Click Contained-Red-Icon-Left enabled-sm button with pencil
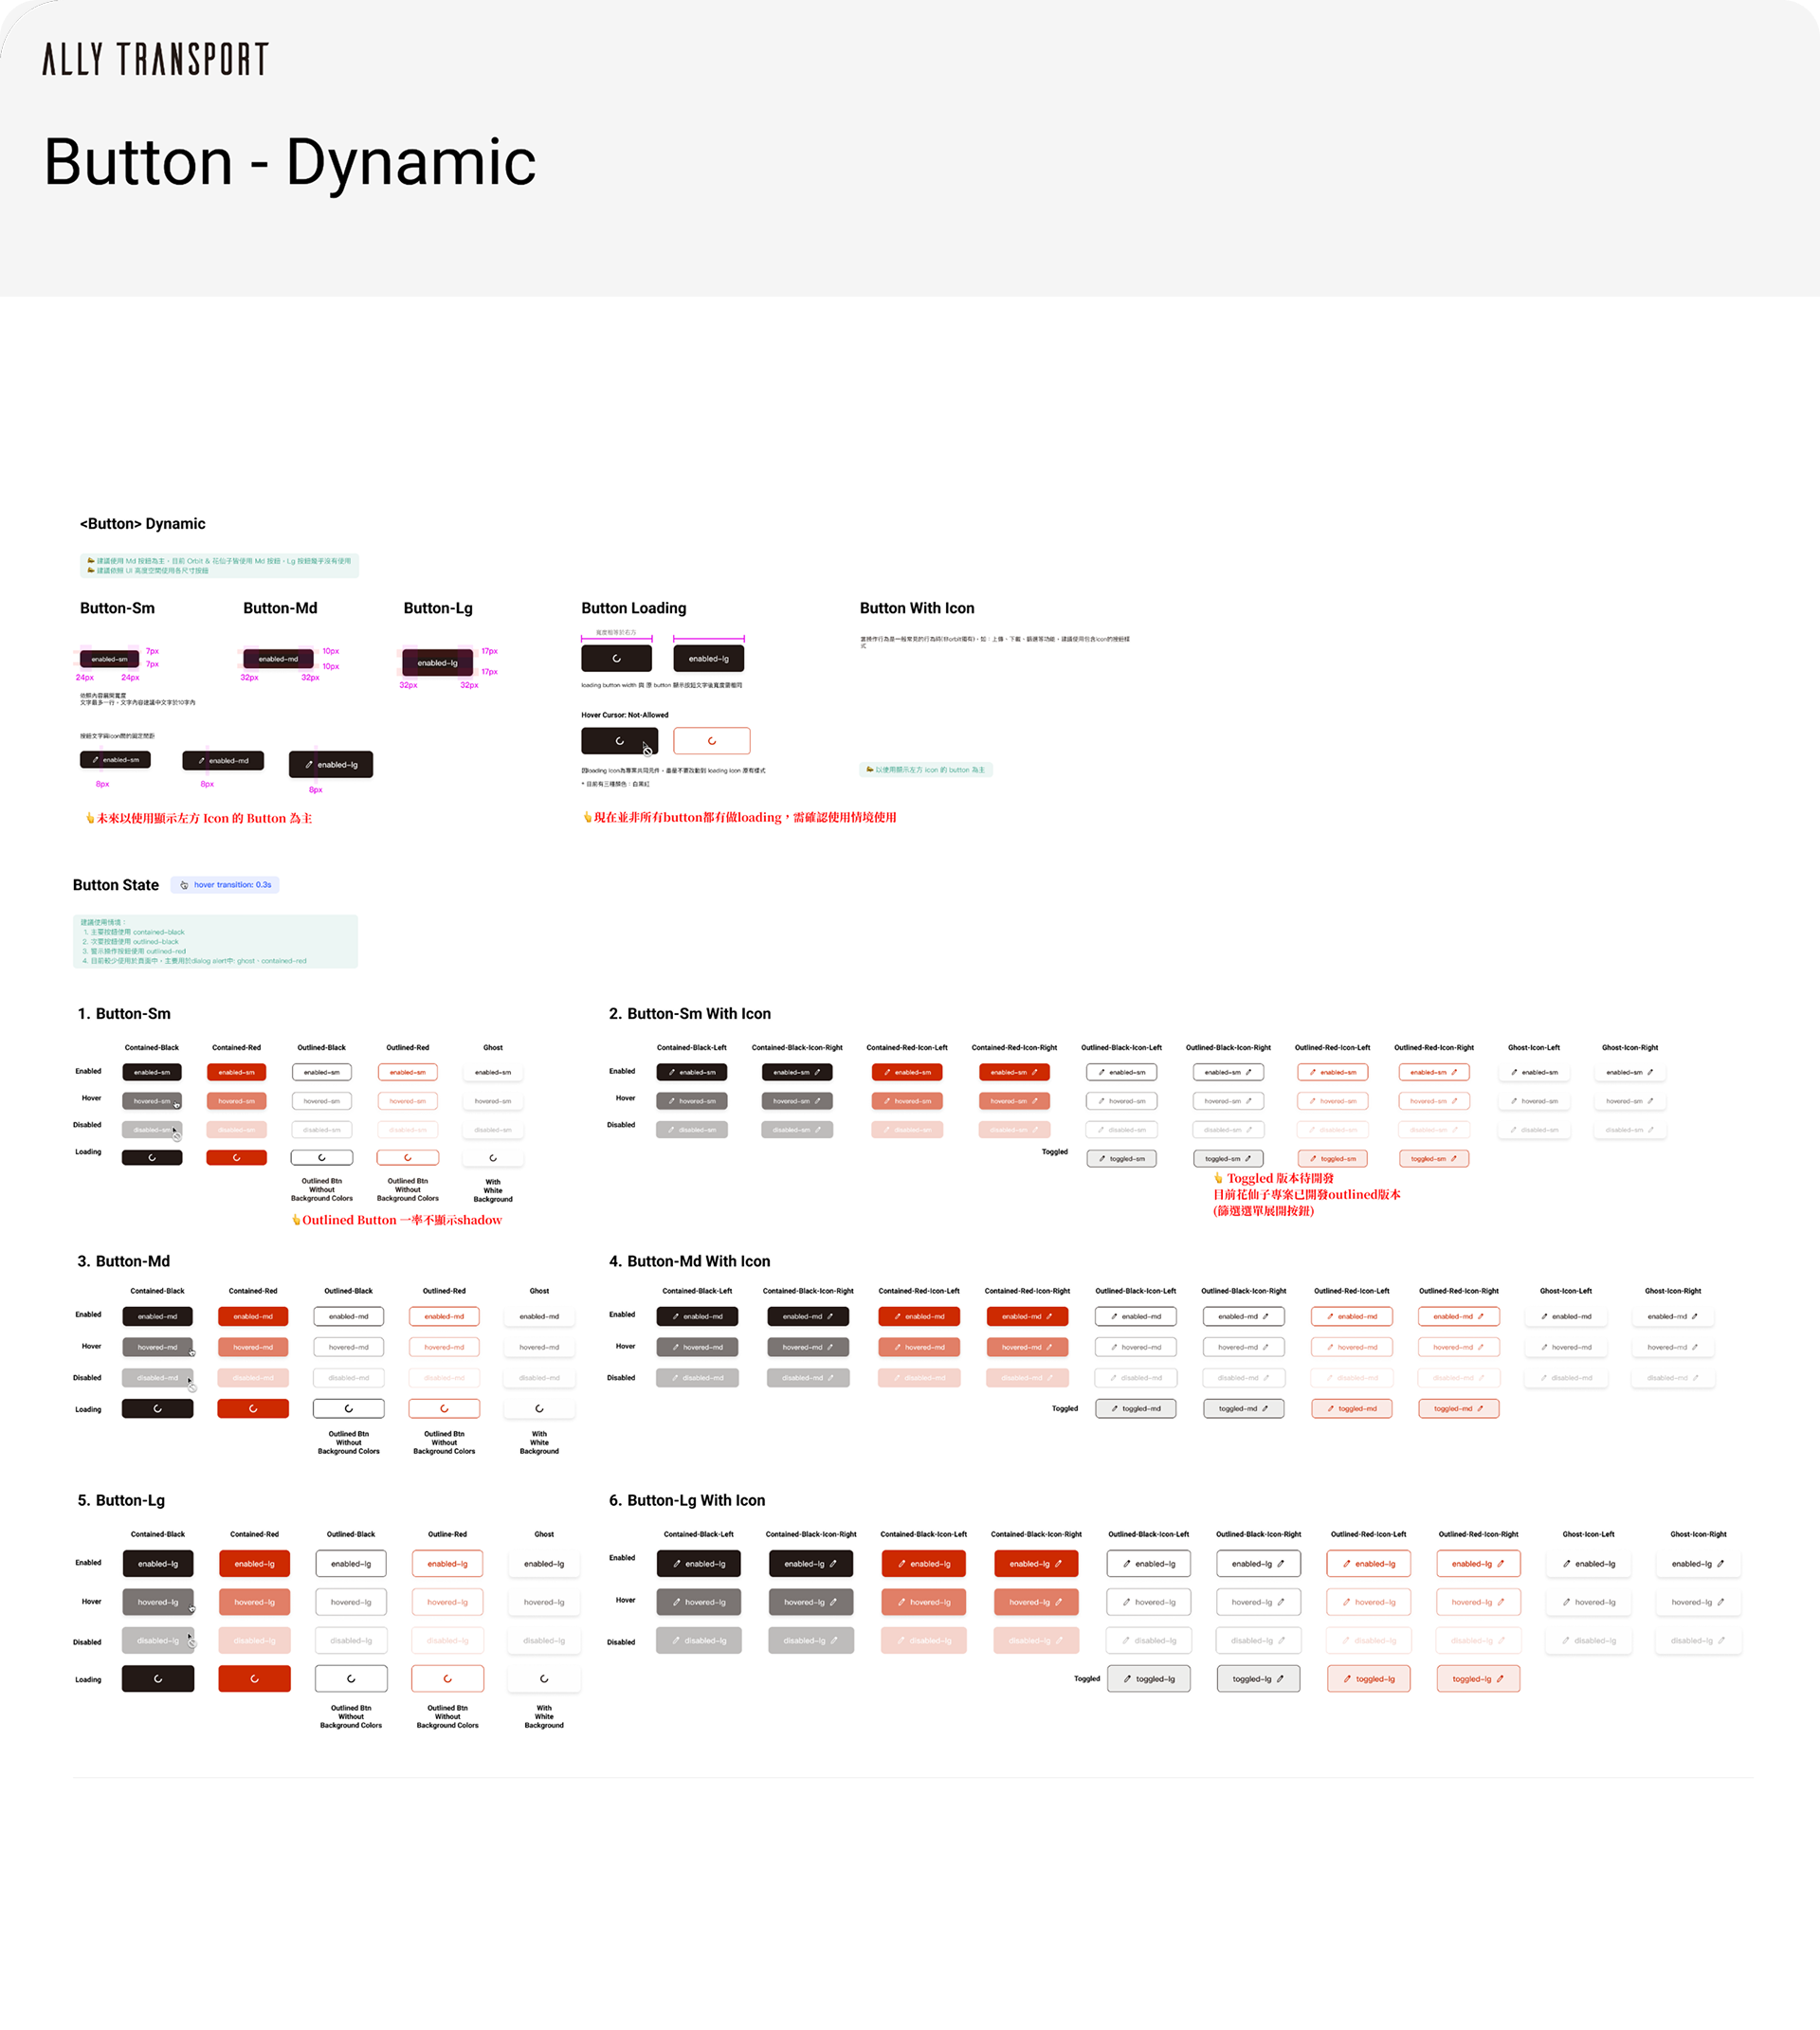 point(907,1072)
